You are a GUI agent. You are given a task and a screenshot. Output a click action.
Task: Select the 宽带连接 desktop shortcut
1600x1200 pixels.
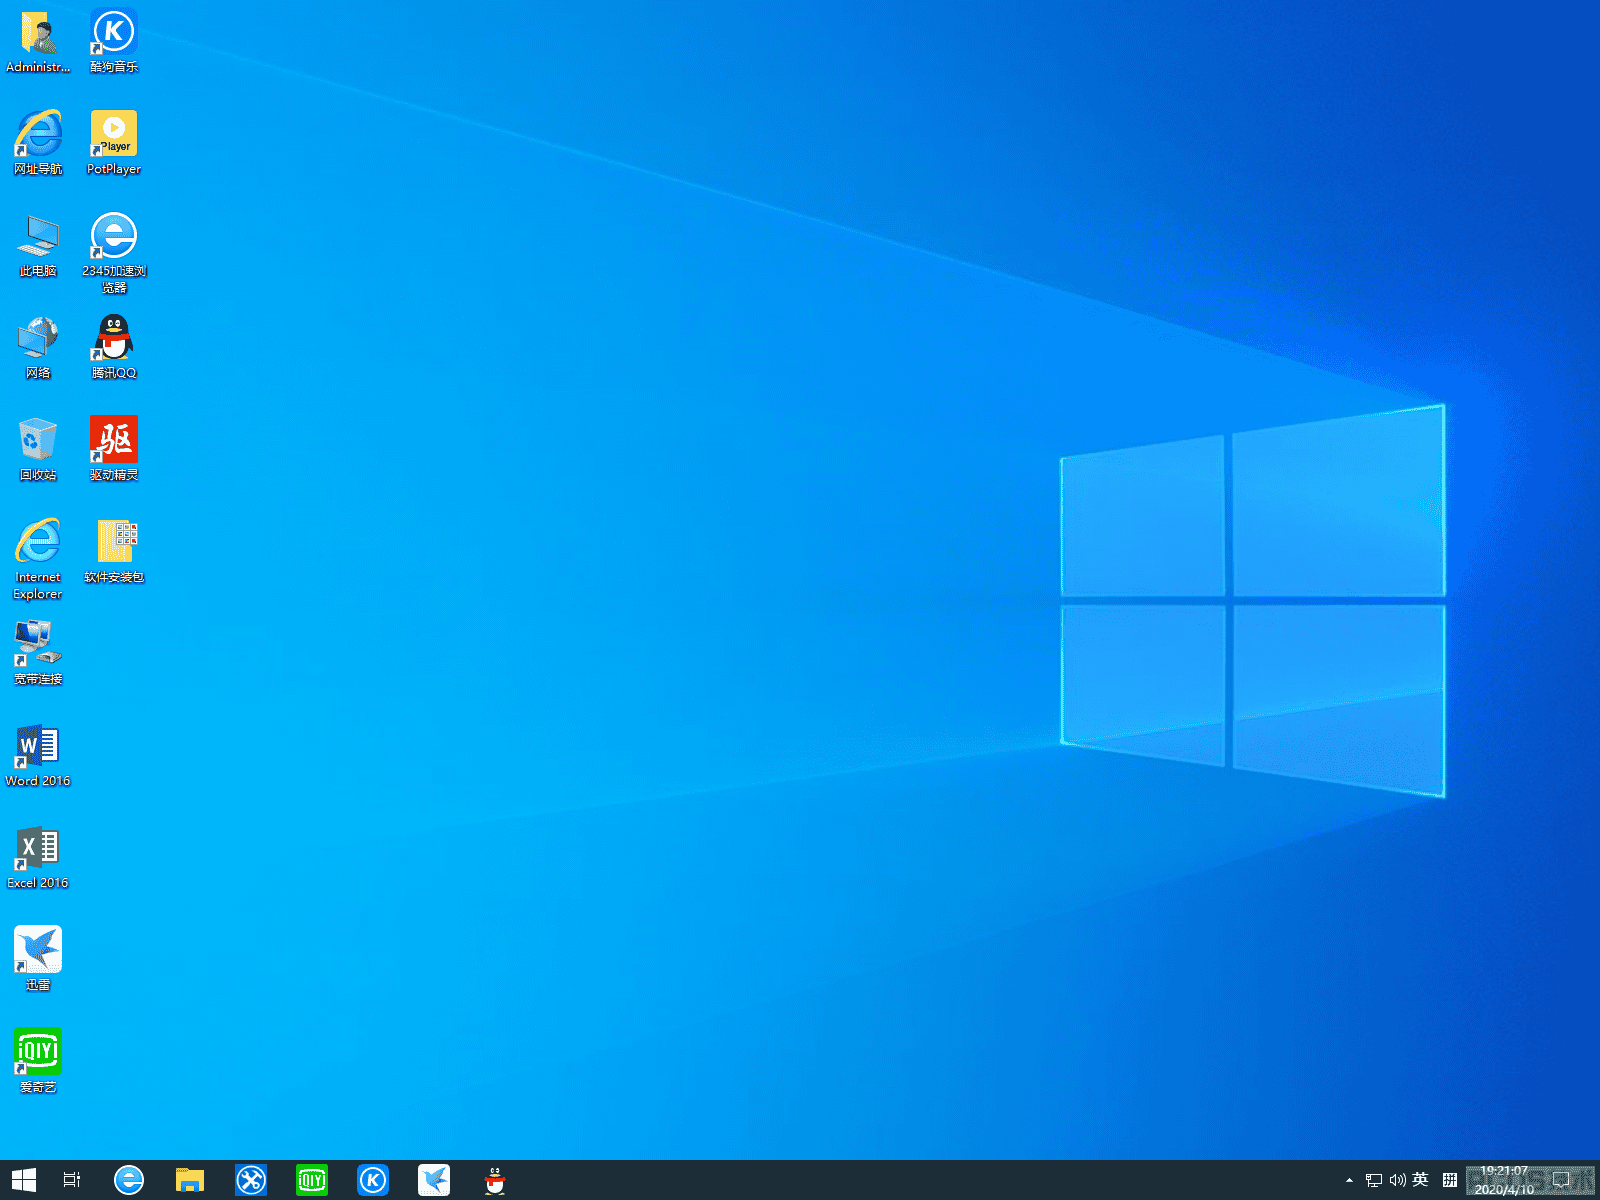point(38,654)
